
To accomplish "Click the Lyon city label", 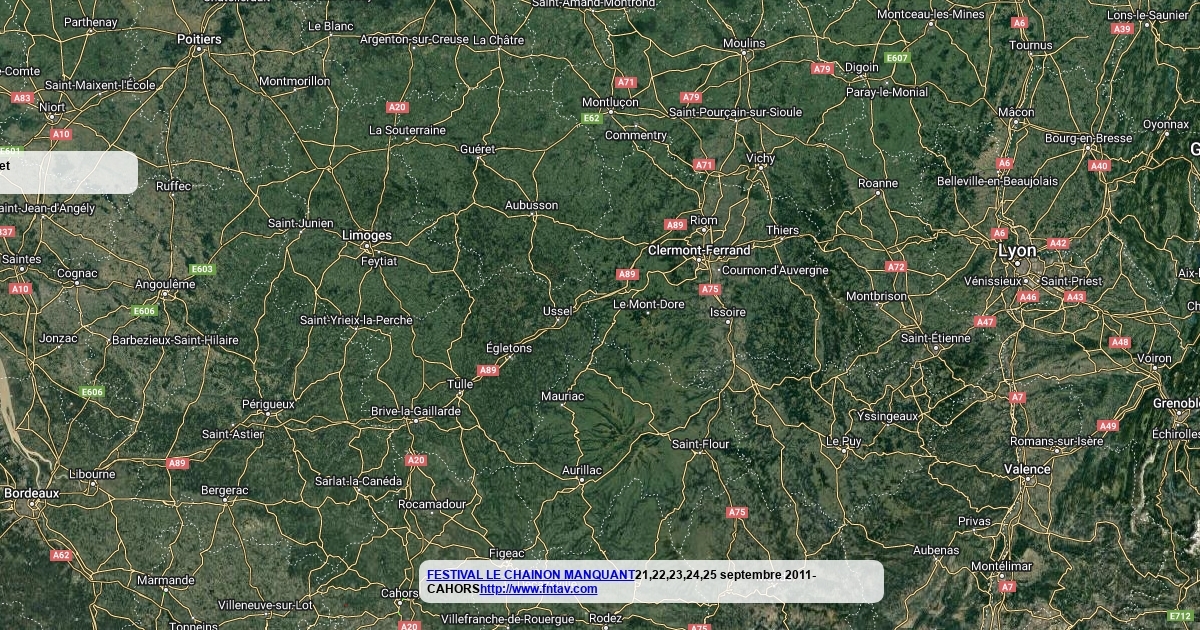I will point(1017,251).
